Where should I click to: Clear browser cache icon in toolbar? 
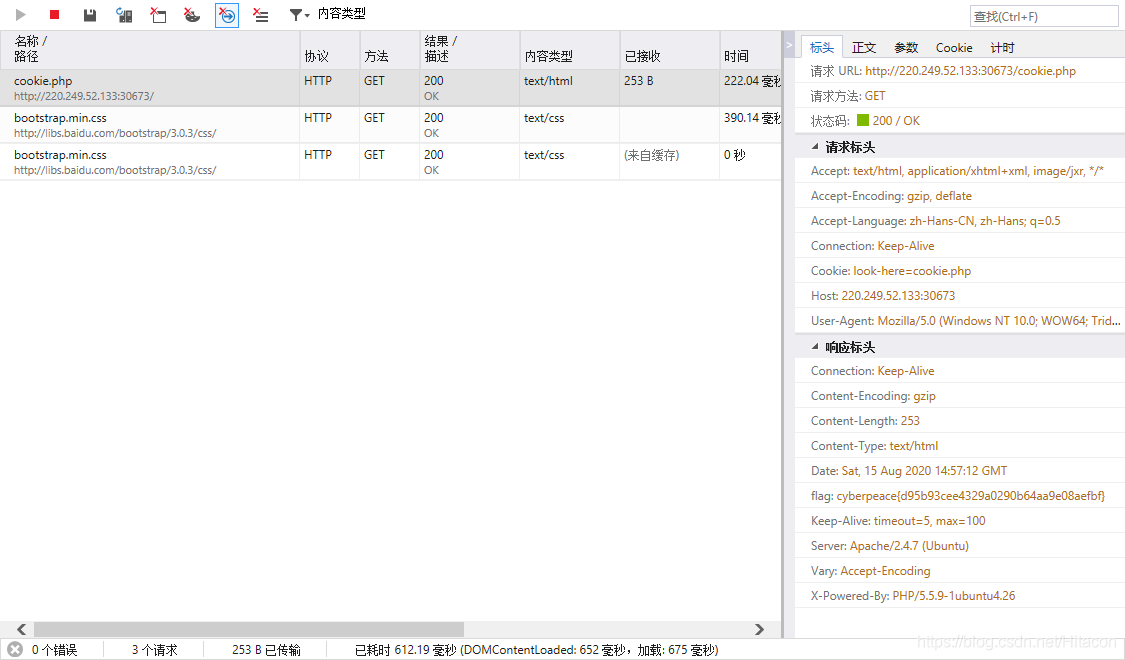click(158, 15)
